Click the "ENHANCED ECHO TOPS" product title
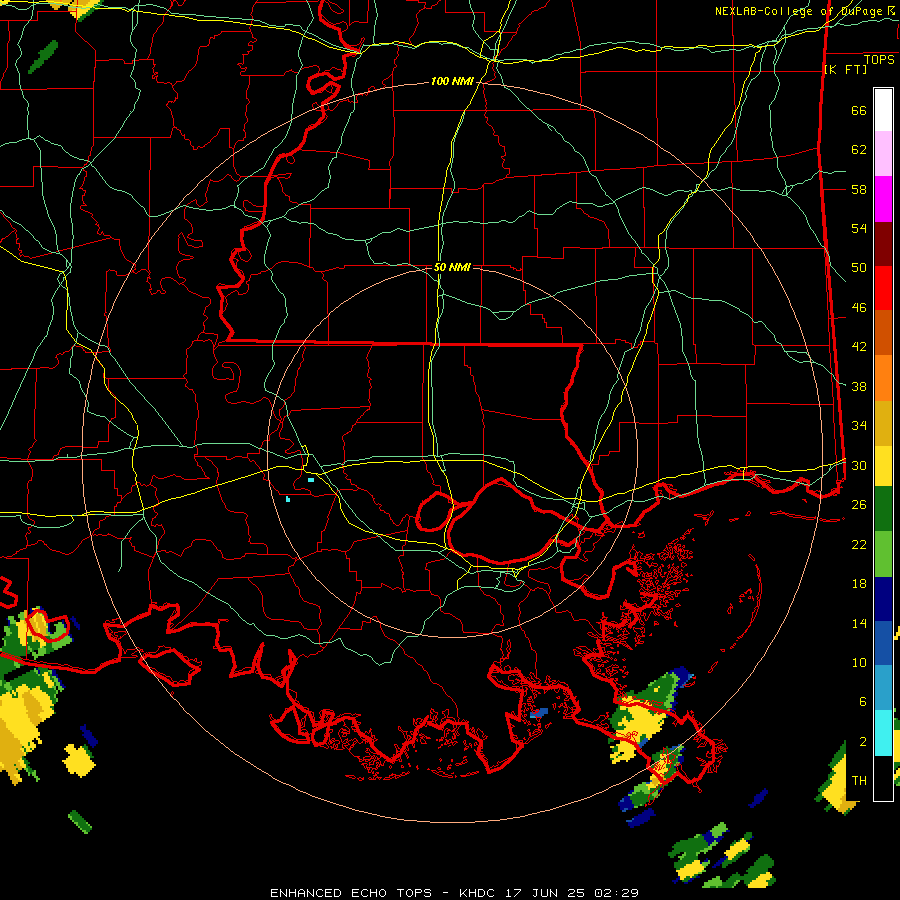Viewport: 900px width, 900px height. (x=351, y=893)
